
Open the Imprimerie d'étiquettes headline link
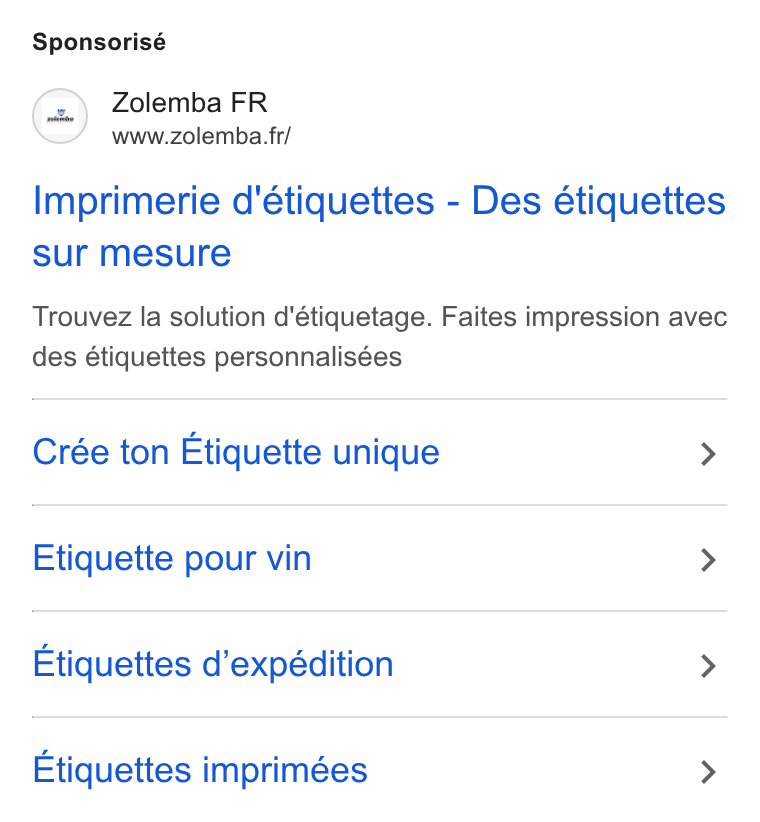tap(379, 226)
